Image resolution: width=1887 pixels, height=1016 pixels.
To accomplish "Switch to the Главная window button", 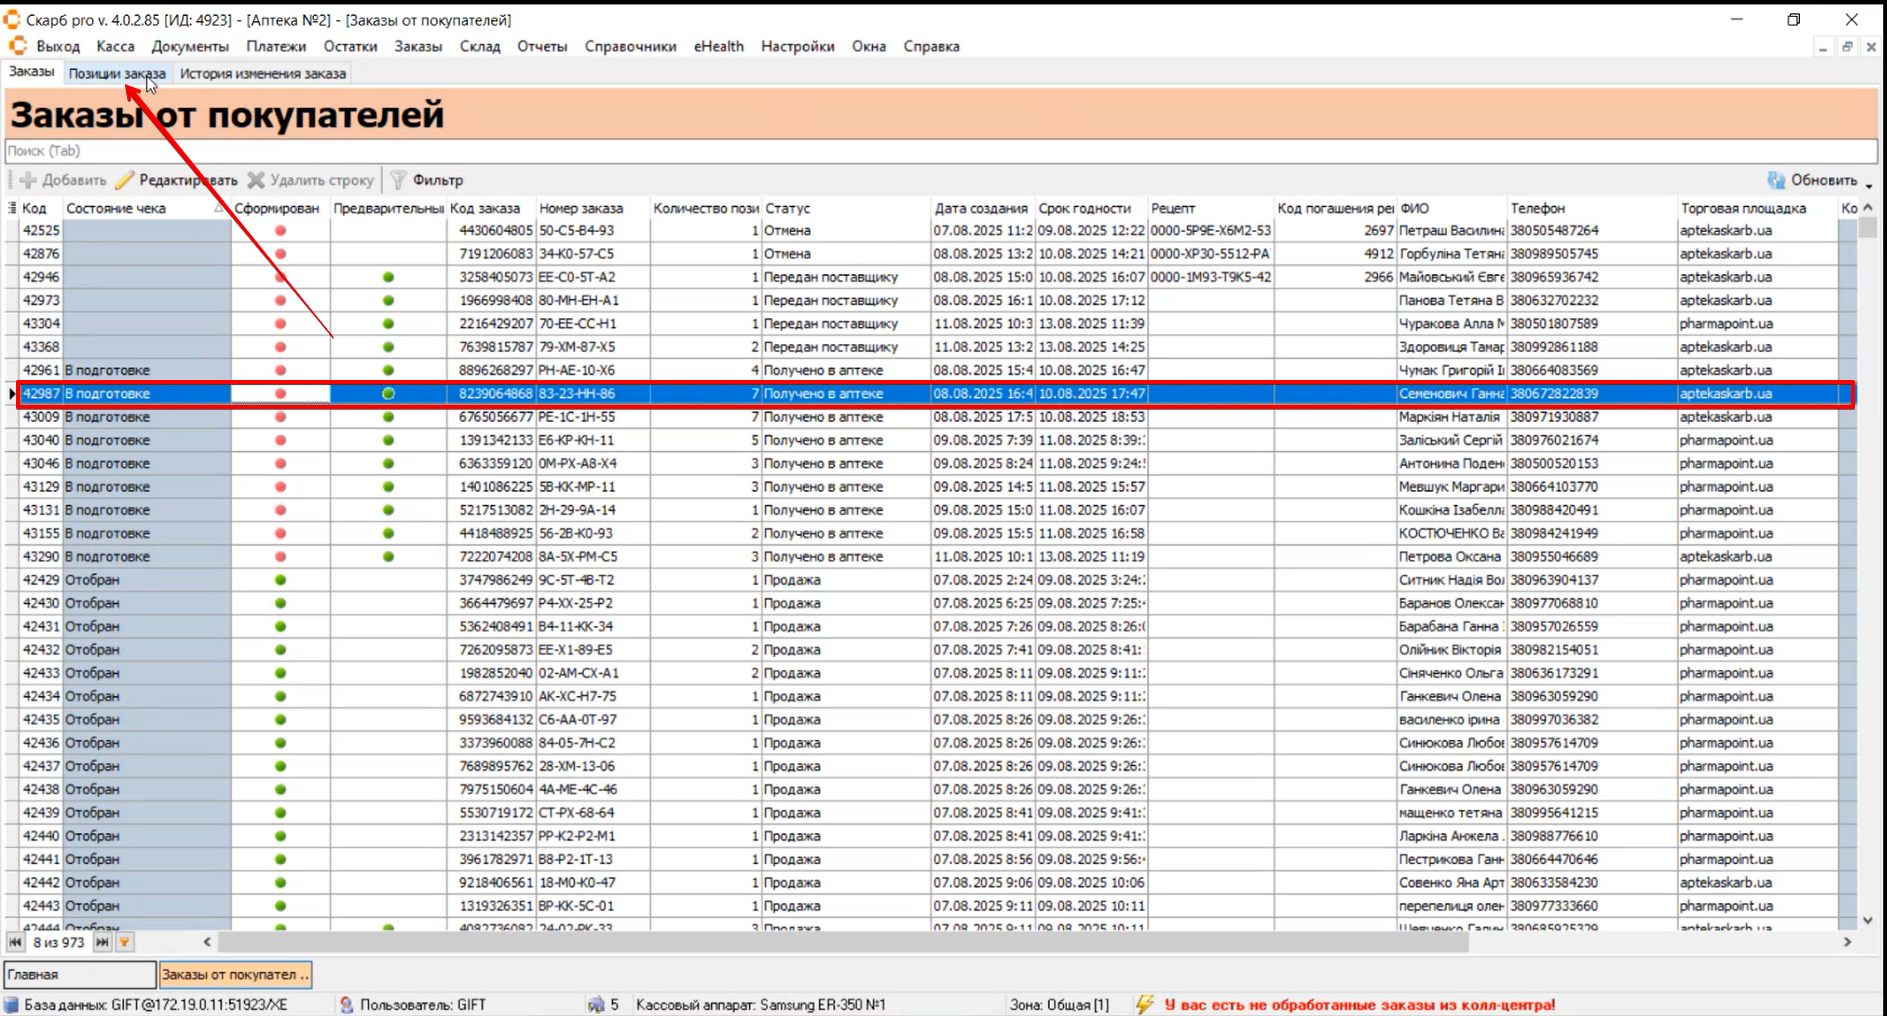I will (79, 974).
